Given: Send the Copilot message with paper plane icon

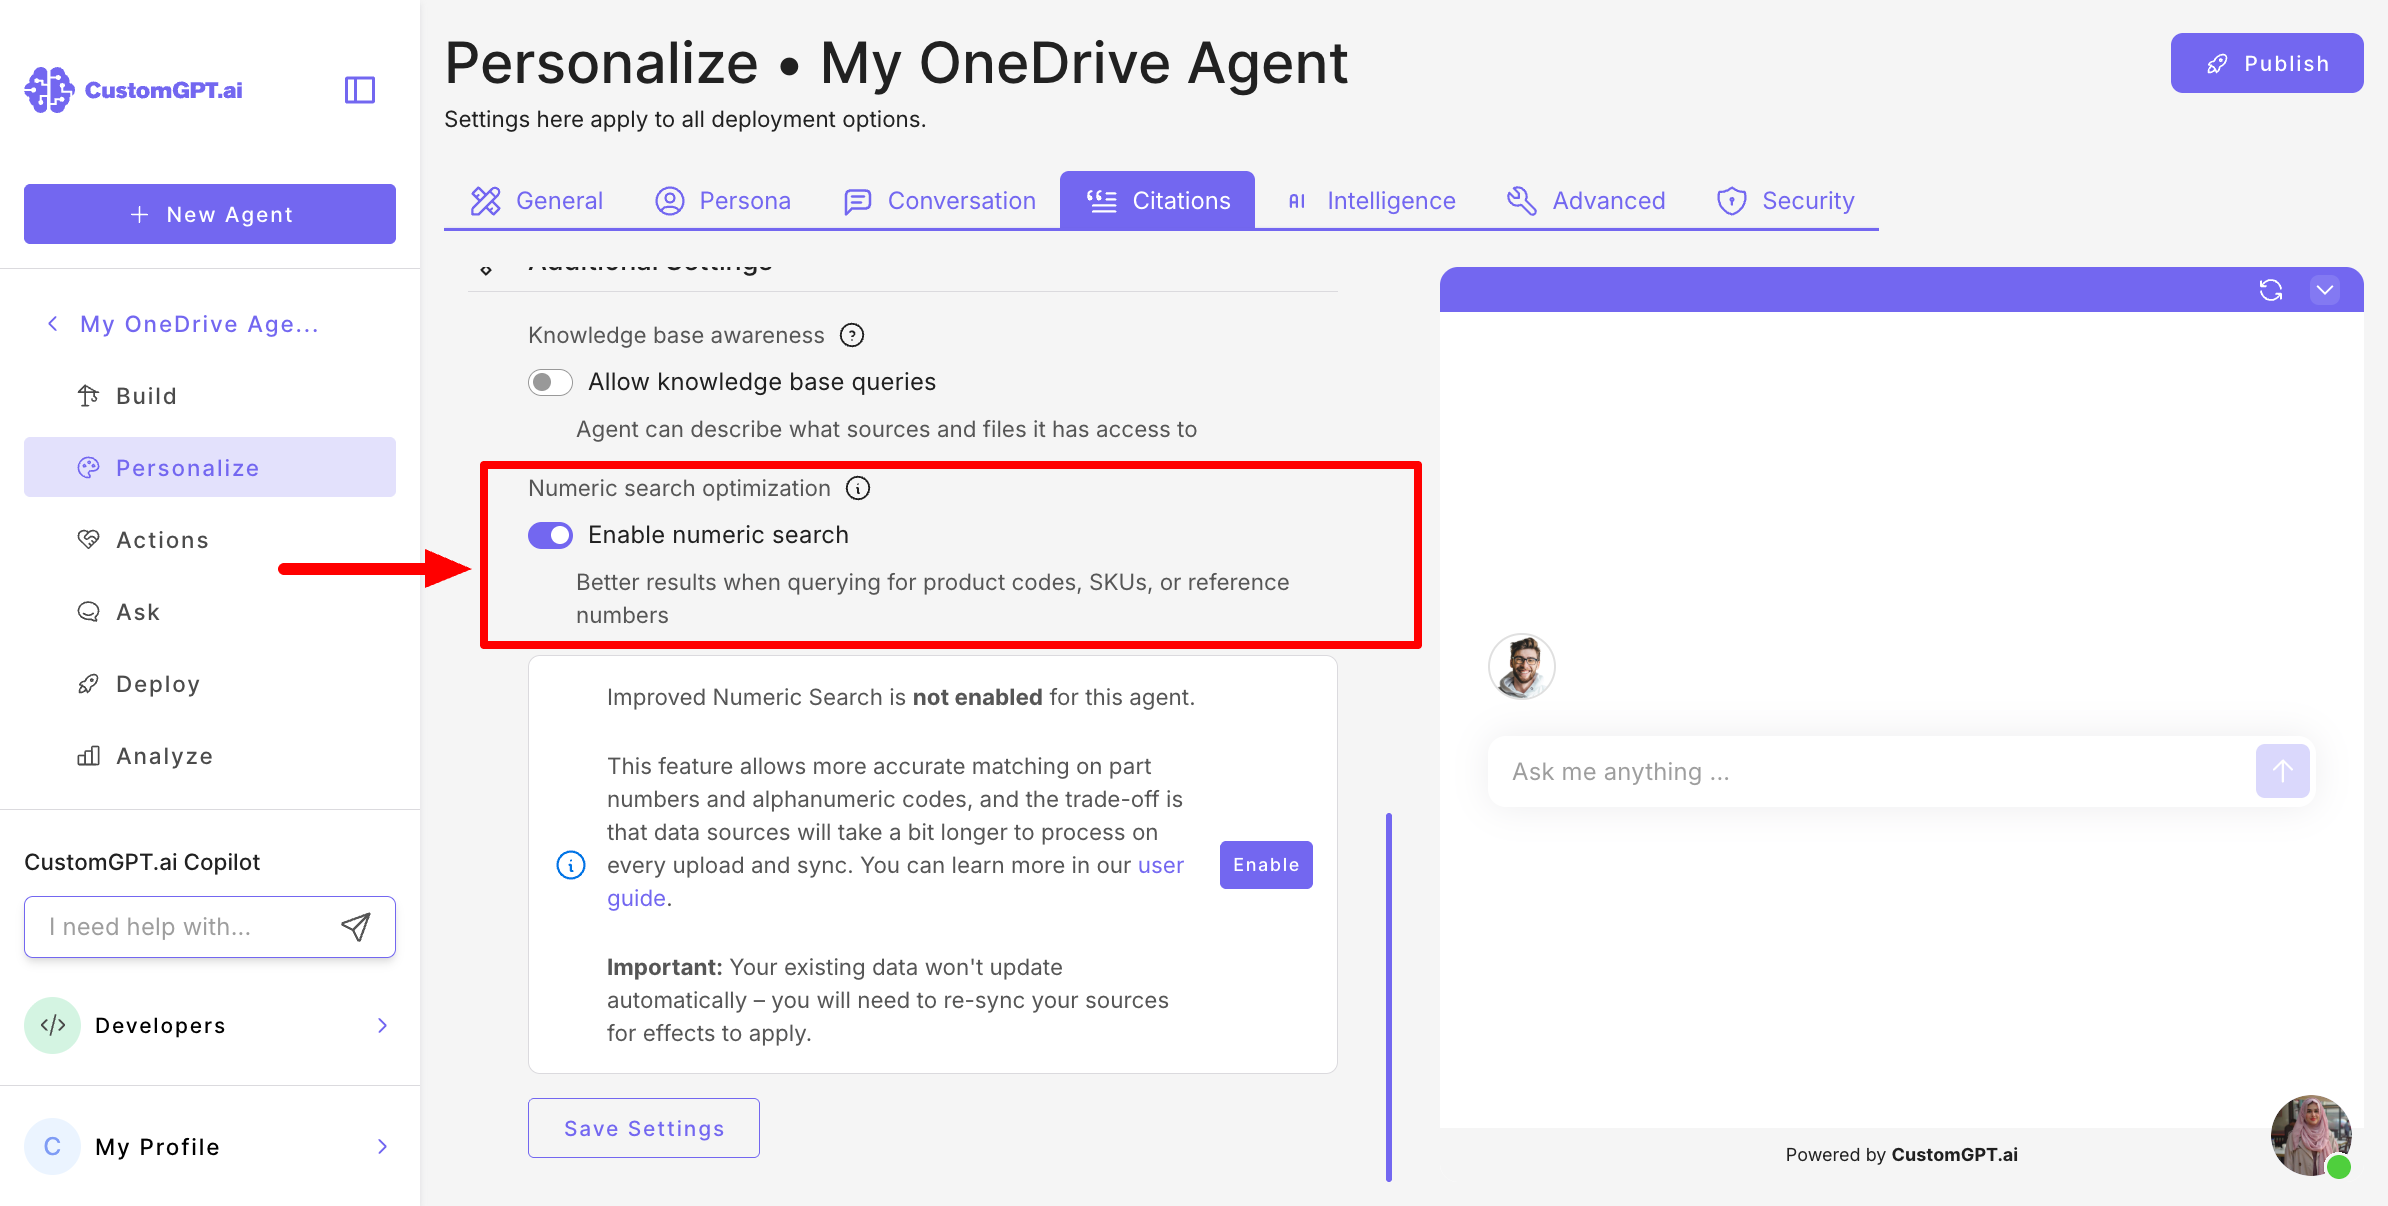Looking at the screenshot, I should pyautogui.click(x=355, y=927).
